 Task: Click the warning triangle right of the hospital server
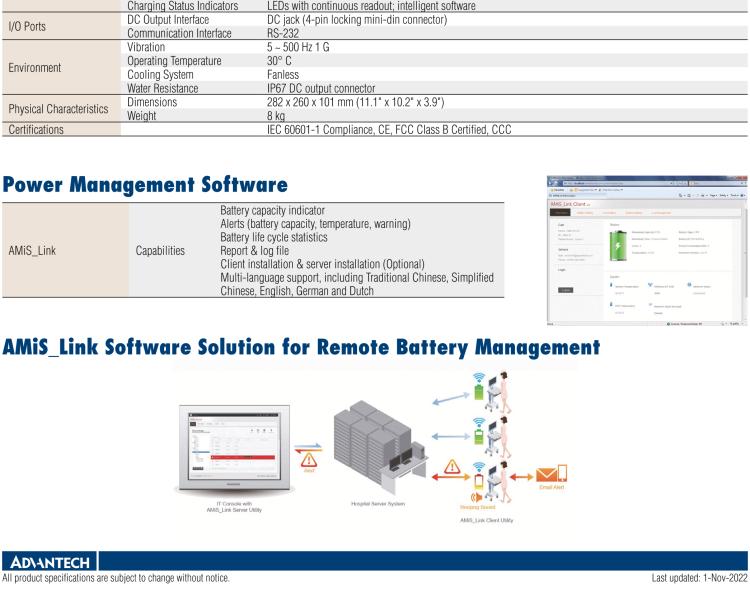pyautogui.click(x=453, y=468)
